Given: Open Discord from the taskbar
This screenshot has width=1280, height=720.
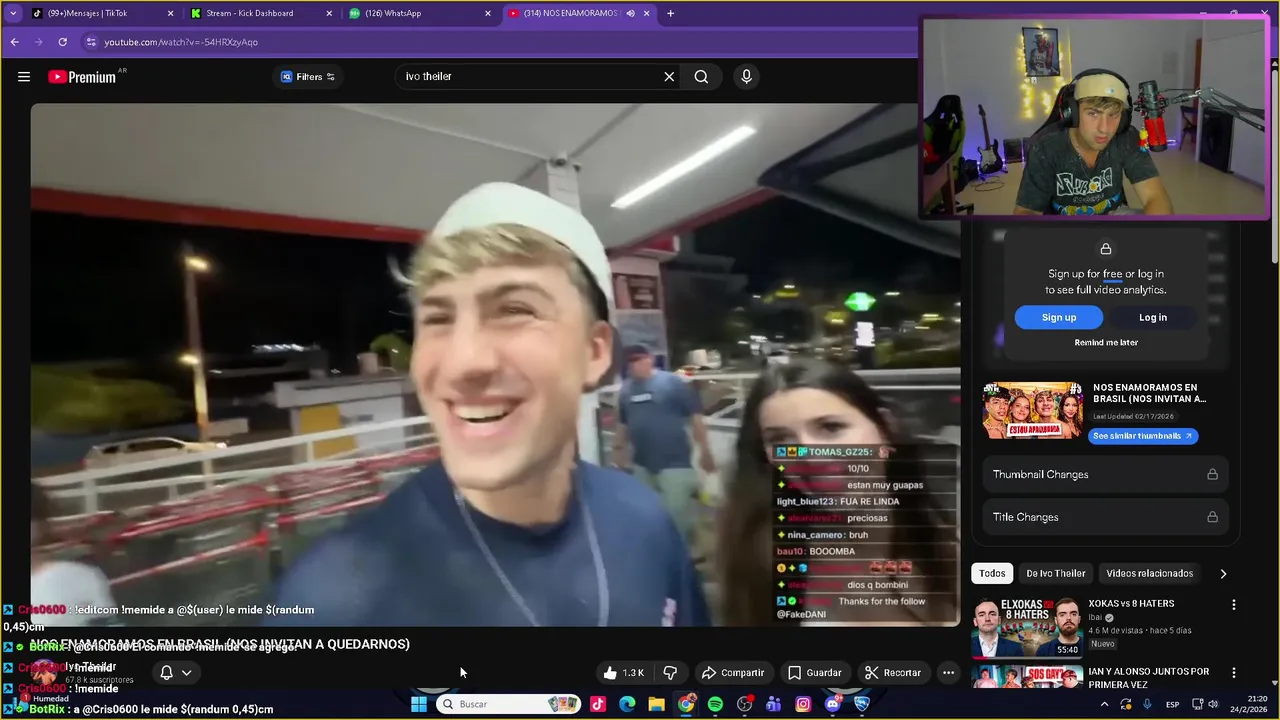Looking at the screenshot, I should click(833, 704).
